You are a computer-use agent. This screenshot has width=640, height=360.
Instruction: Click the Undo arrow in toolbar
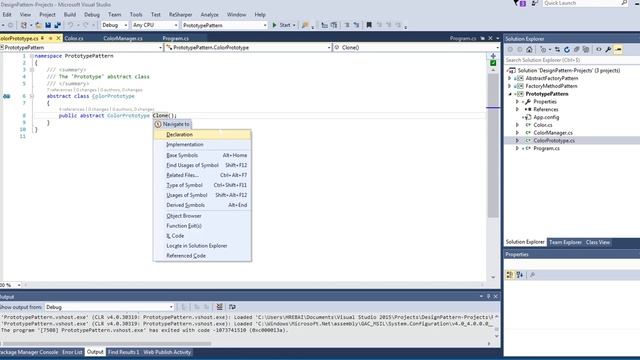[71, 25]
